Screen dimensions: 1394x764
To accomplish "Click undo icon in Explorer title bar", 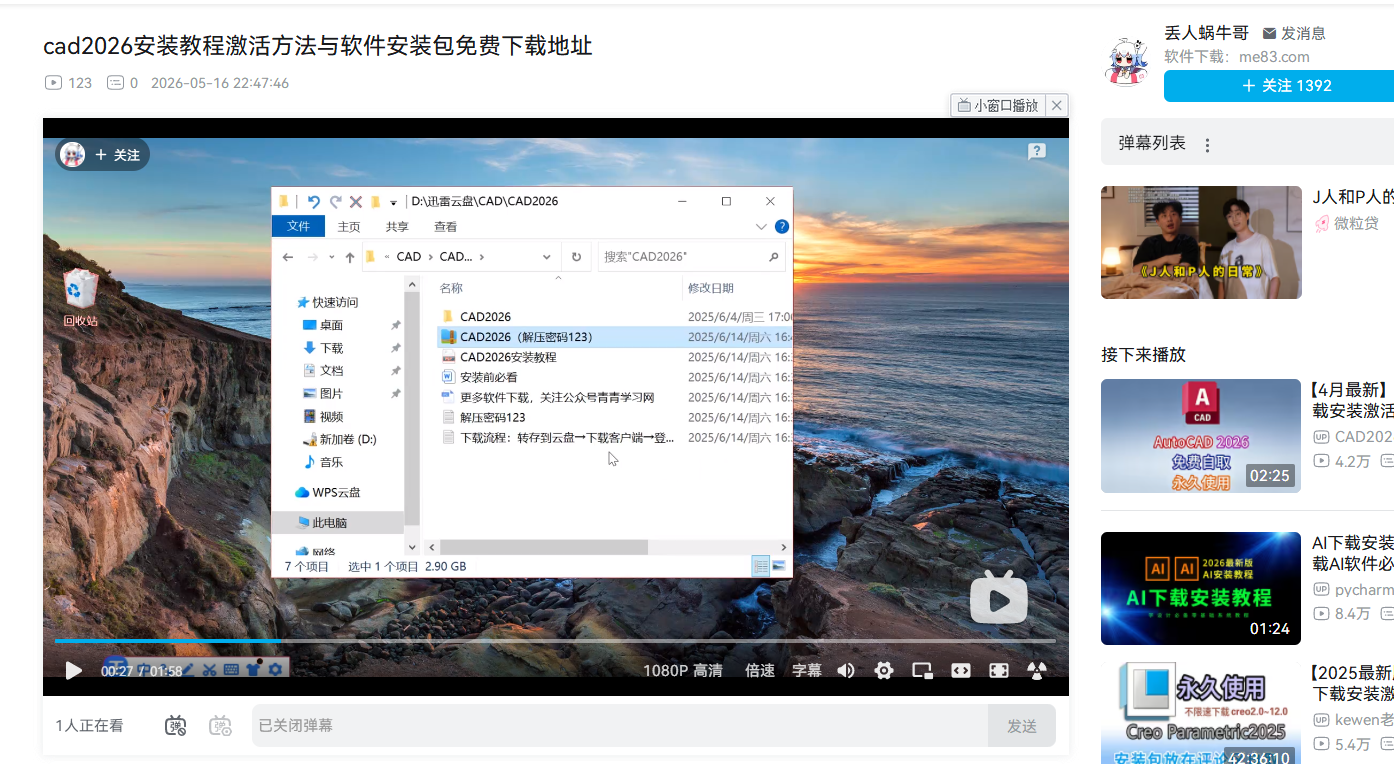I will 313,201.
